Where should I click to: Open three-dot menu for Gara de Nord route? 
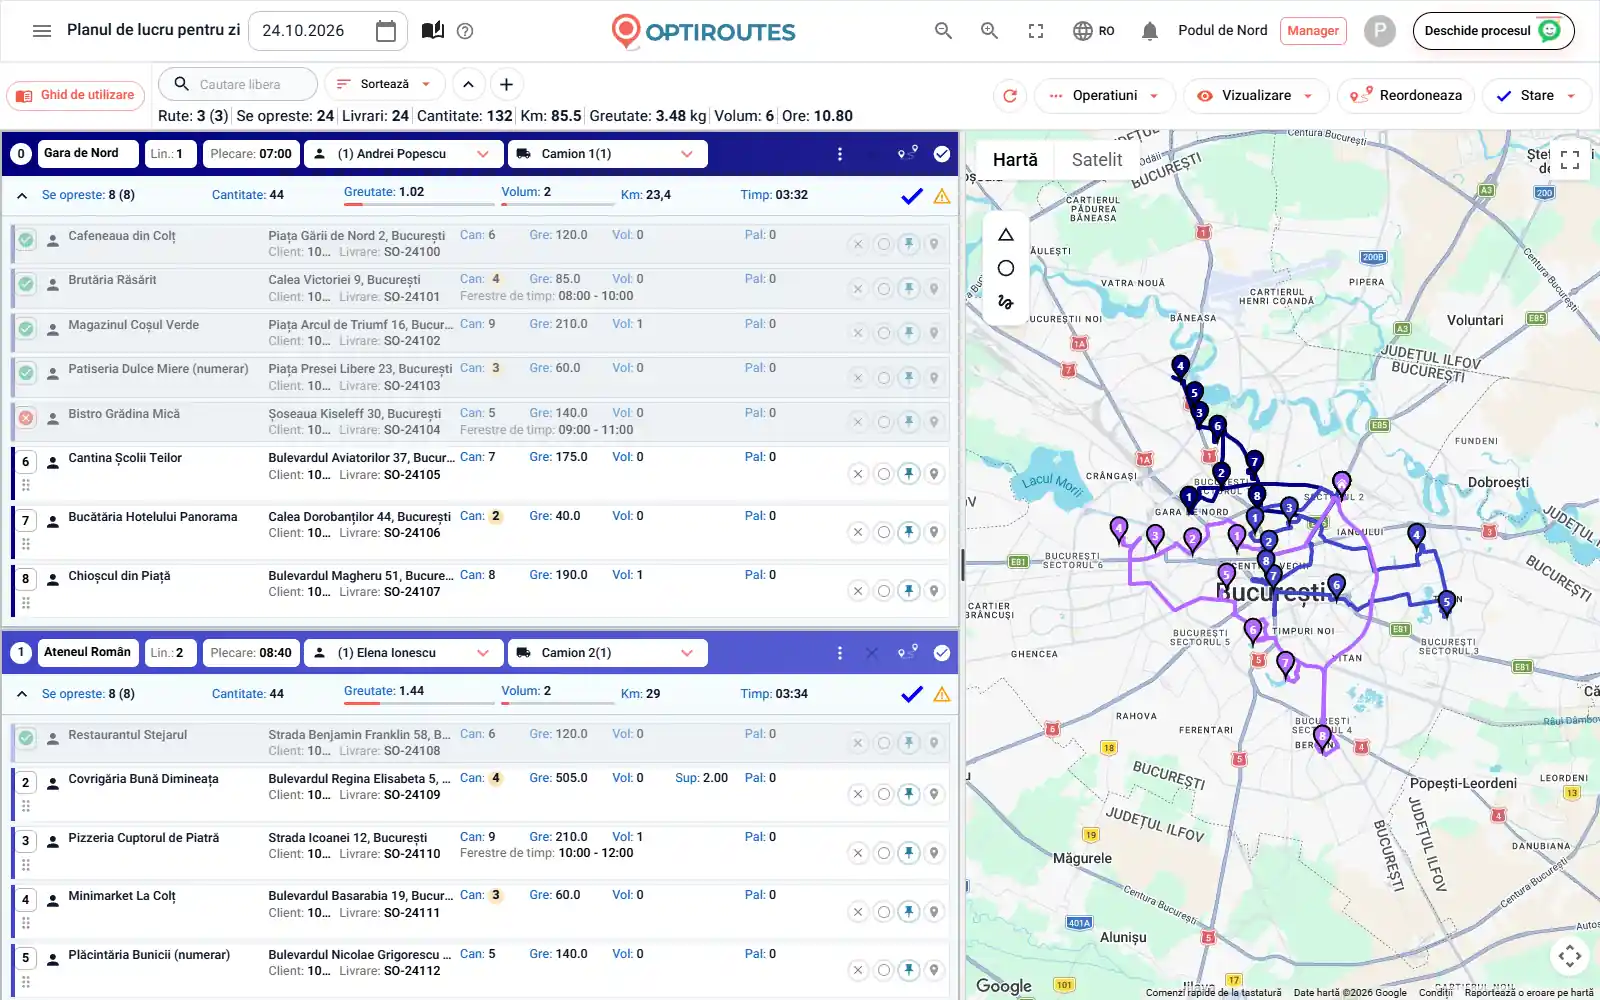pos(840,154)
